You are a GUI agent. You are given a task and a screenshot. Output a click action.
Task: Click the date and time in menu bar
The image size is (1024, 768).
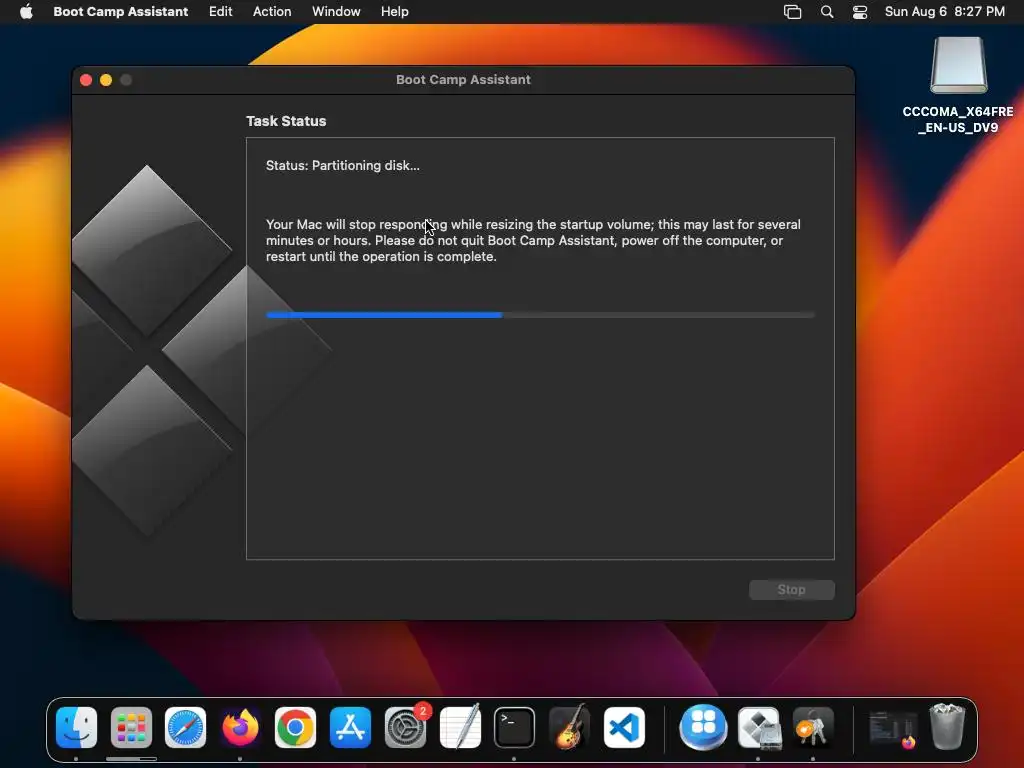point(944,12)
